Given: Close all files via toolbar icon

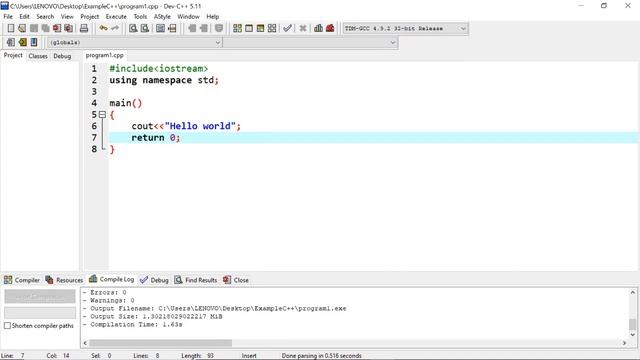Looking at the screenshot, I should coord(69,28).
